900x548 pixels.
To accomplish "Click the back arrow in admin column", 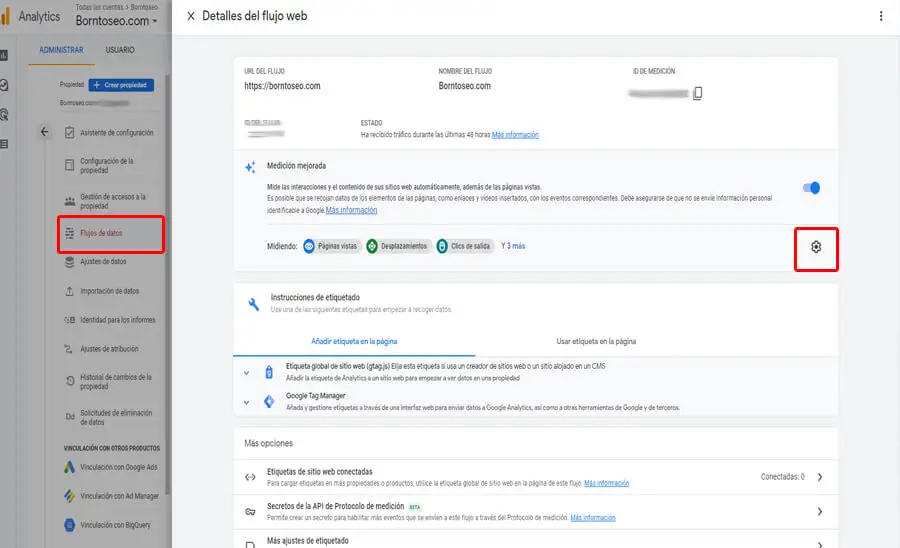I will (x=44, y=132).
